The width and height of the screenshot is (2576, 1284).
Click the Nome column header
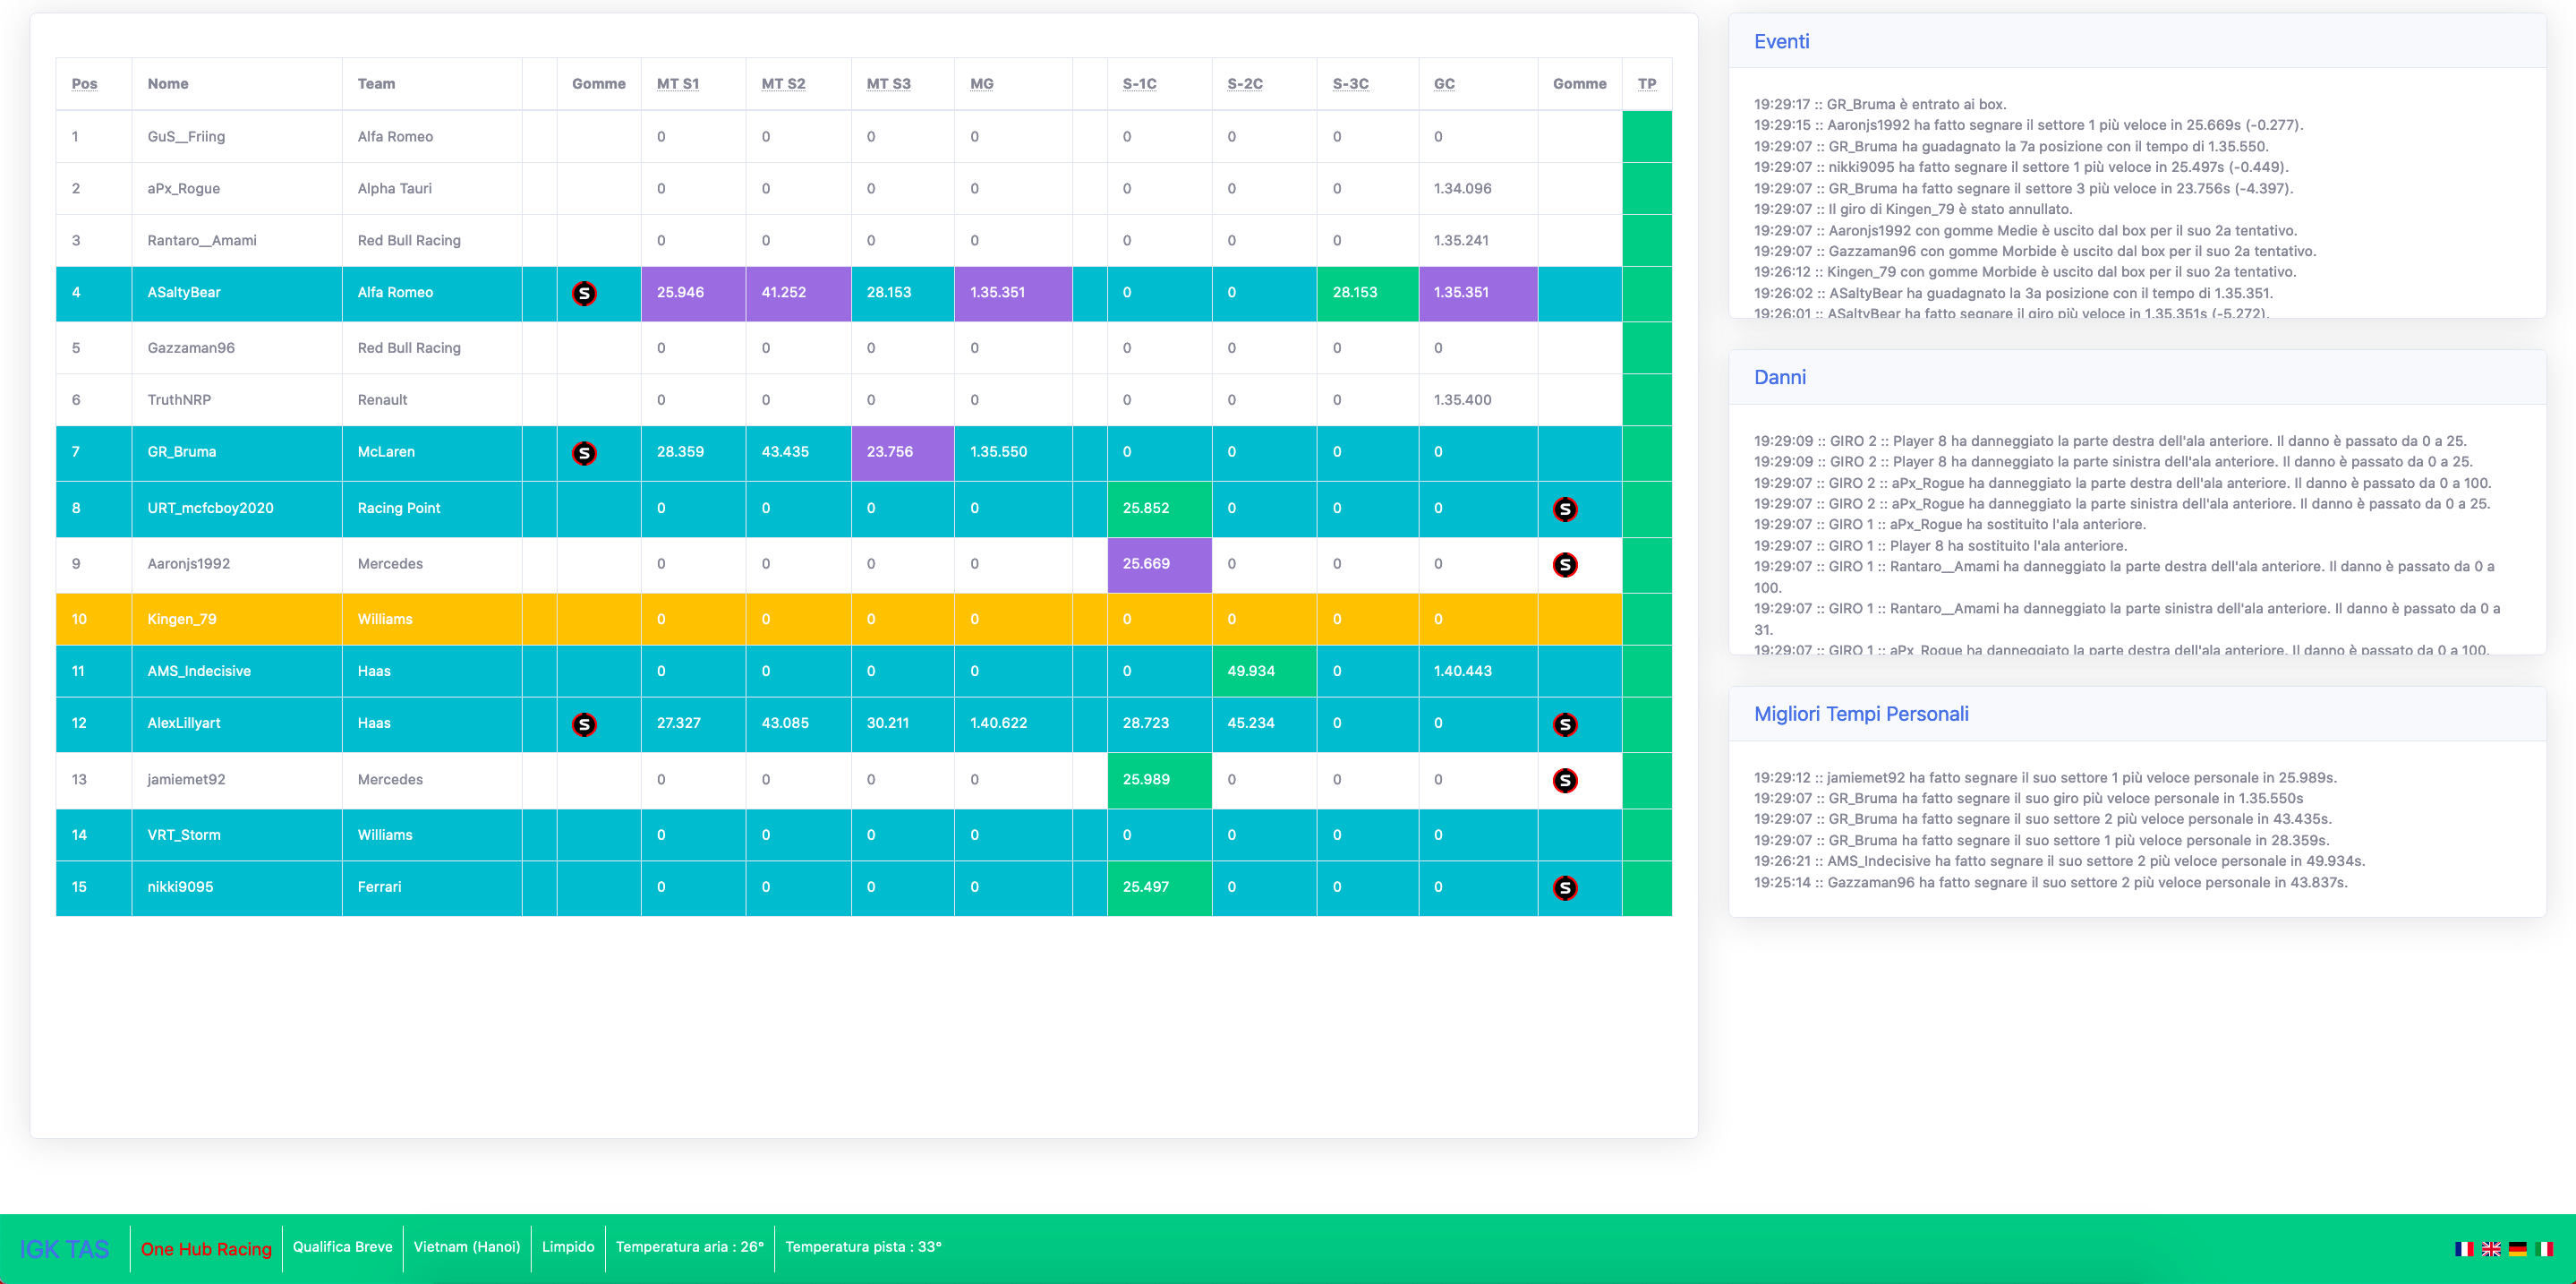click(168, 84)
